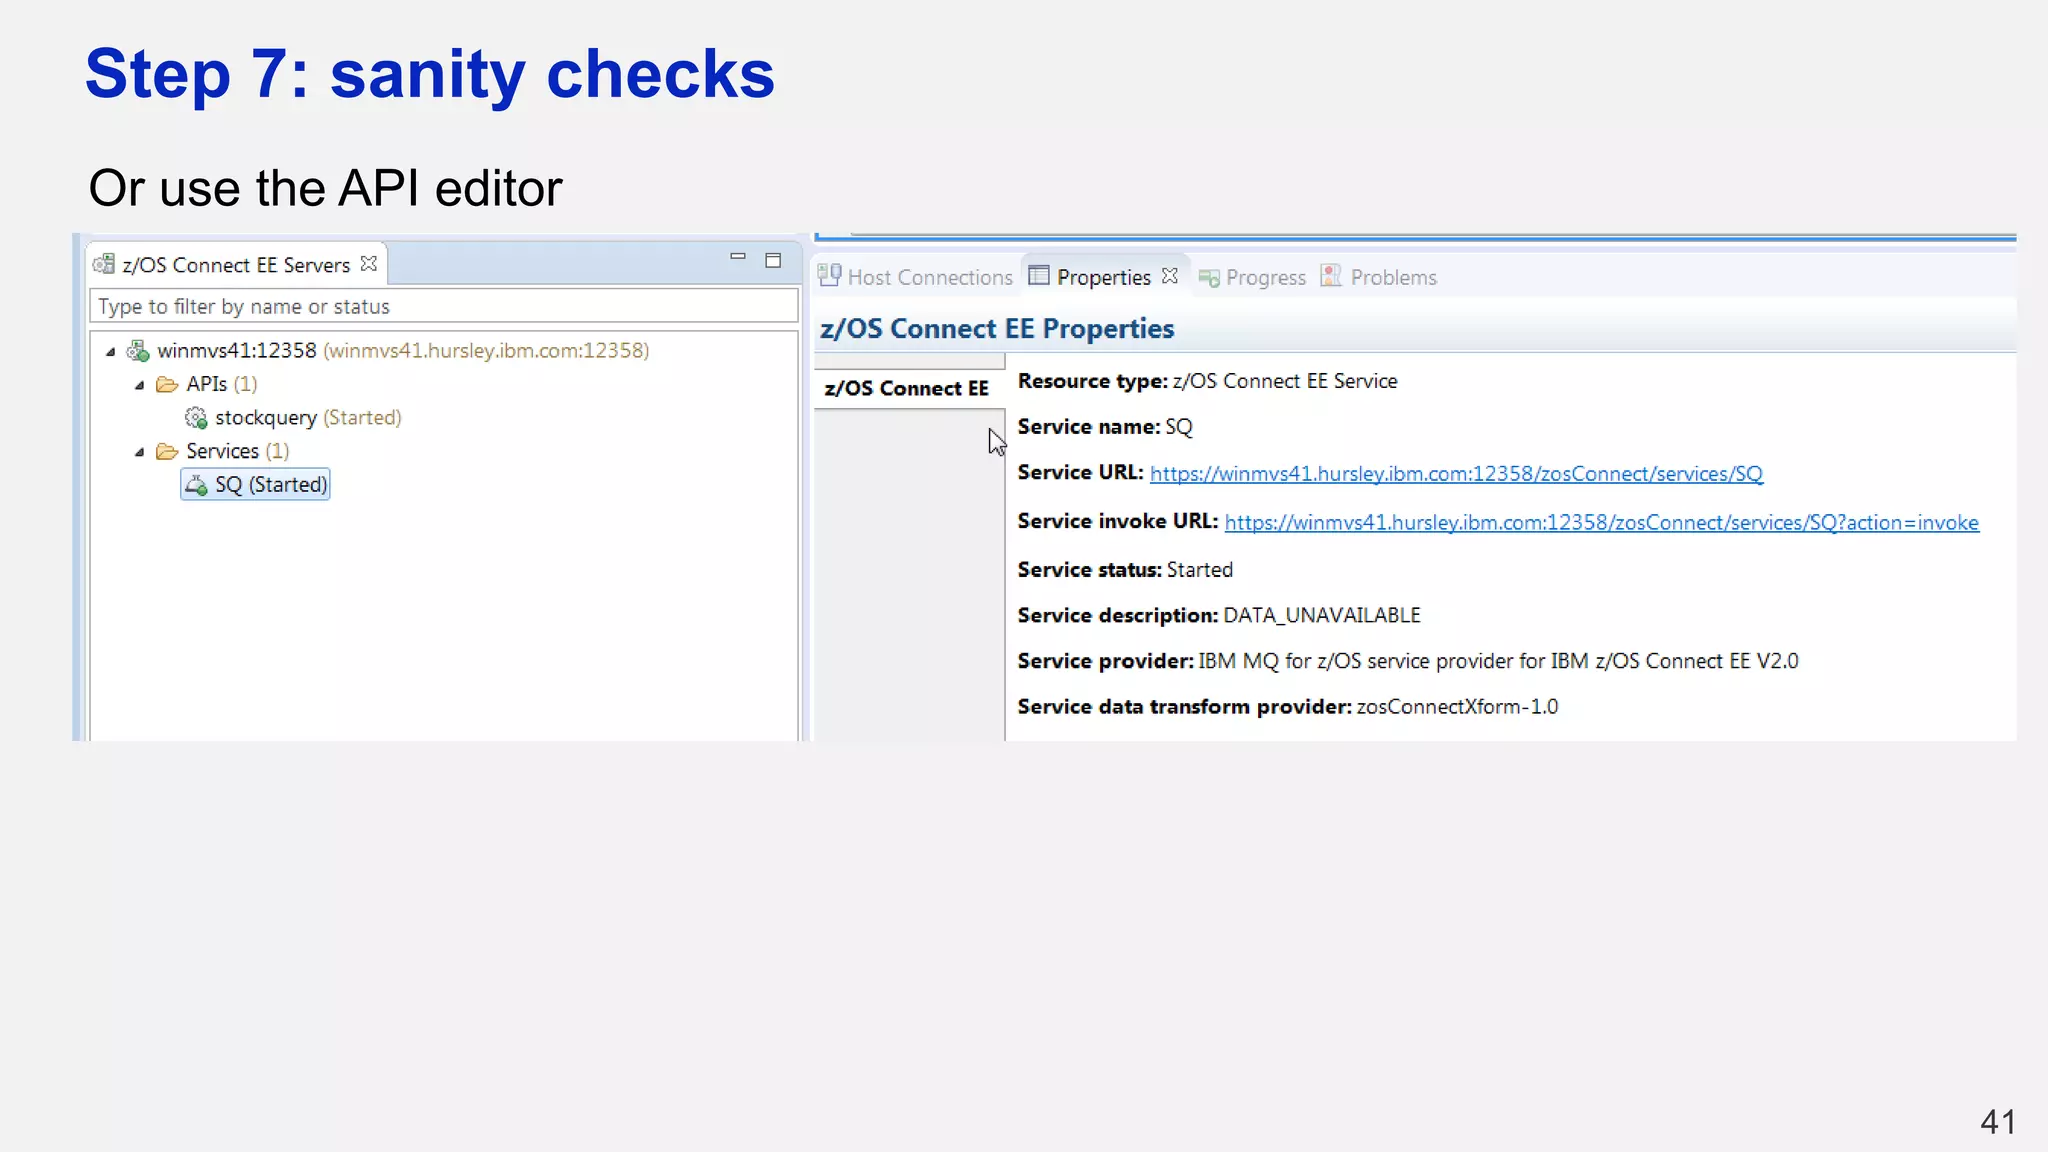Collapse the Services folder
This screenshot has height=1152, width=2048.
coord(140,452)
